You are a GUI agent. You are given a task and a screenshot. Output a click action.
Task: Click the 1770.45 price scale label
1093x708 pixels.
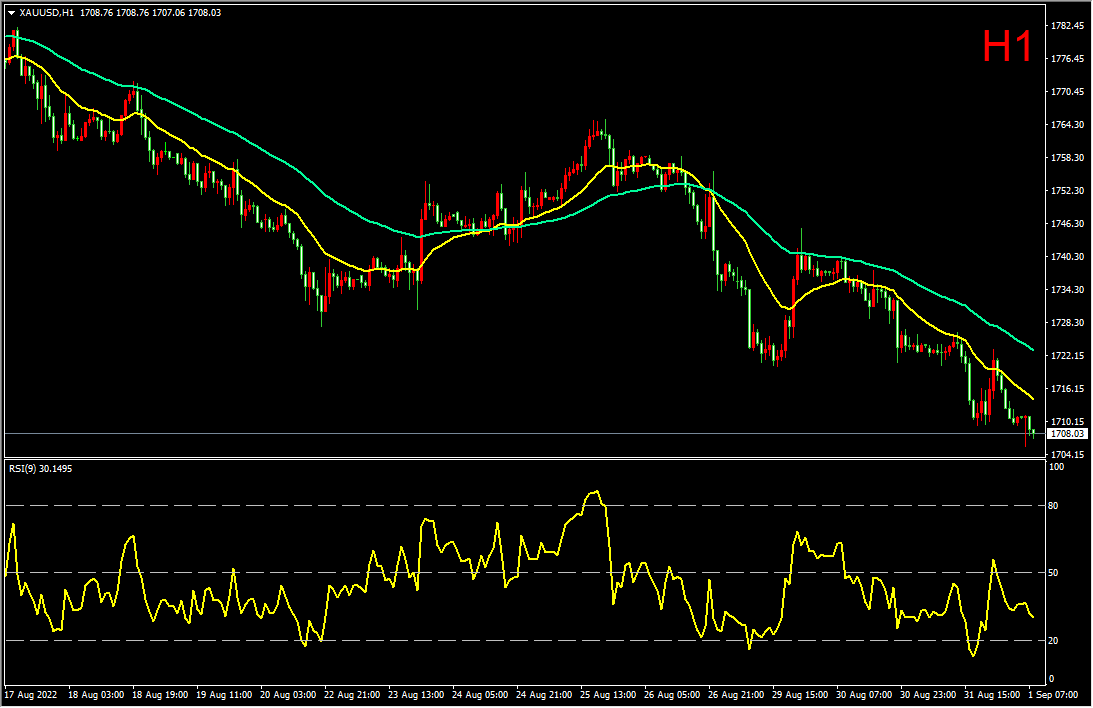click(1067, 91)
